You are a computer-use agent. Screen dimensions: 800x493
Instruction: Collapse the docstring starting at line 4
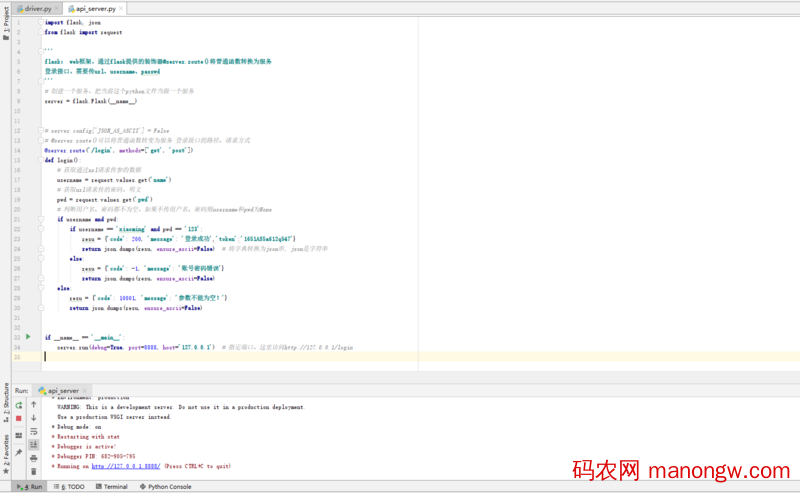pos(41,52)
